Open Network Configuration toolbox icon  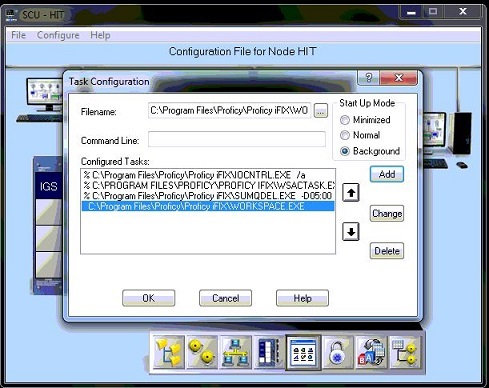pos(235,353)
